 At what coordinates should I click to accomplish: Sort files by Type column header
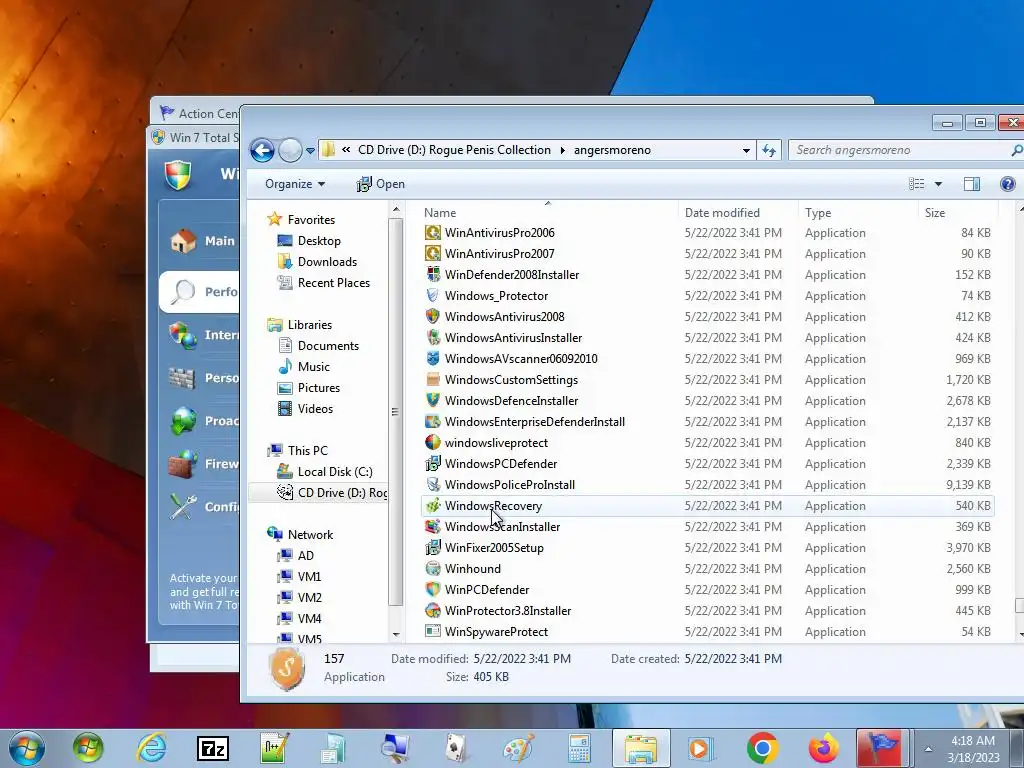tap(818, 213)
